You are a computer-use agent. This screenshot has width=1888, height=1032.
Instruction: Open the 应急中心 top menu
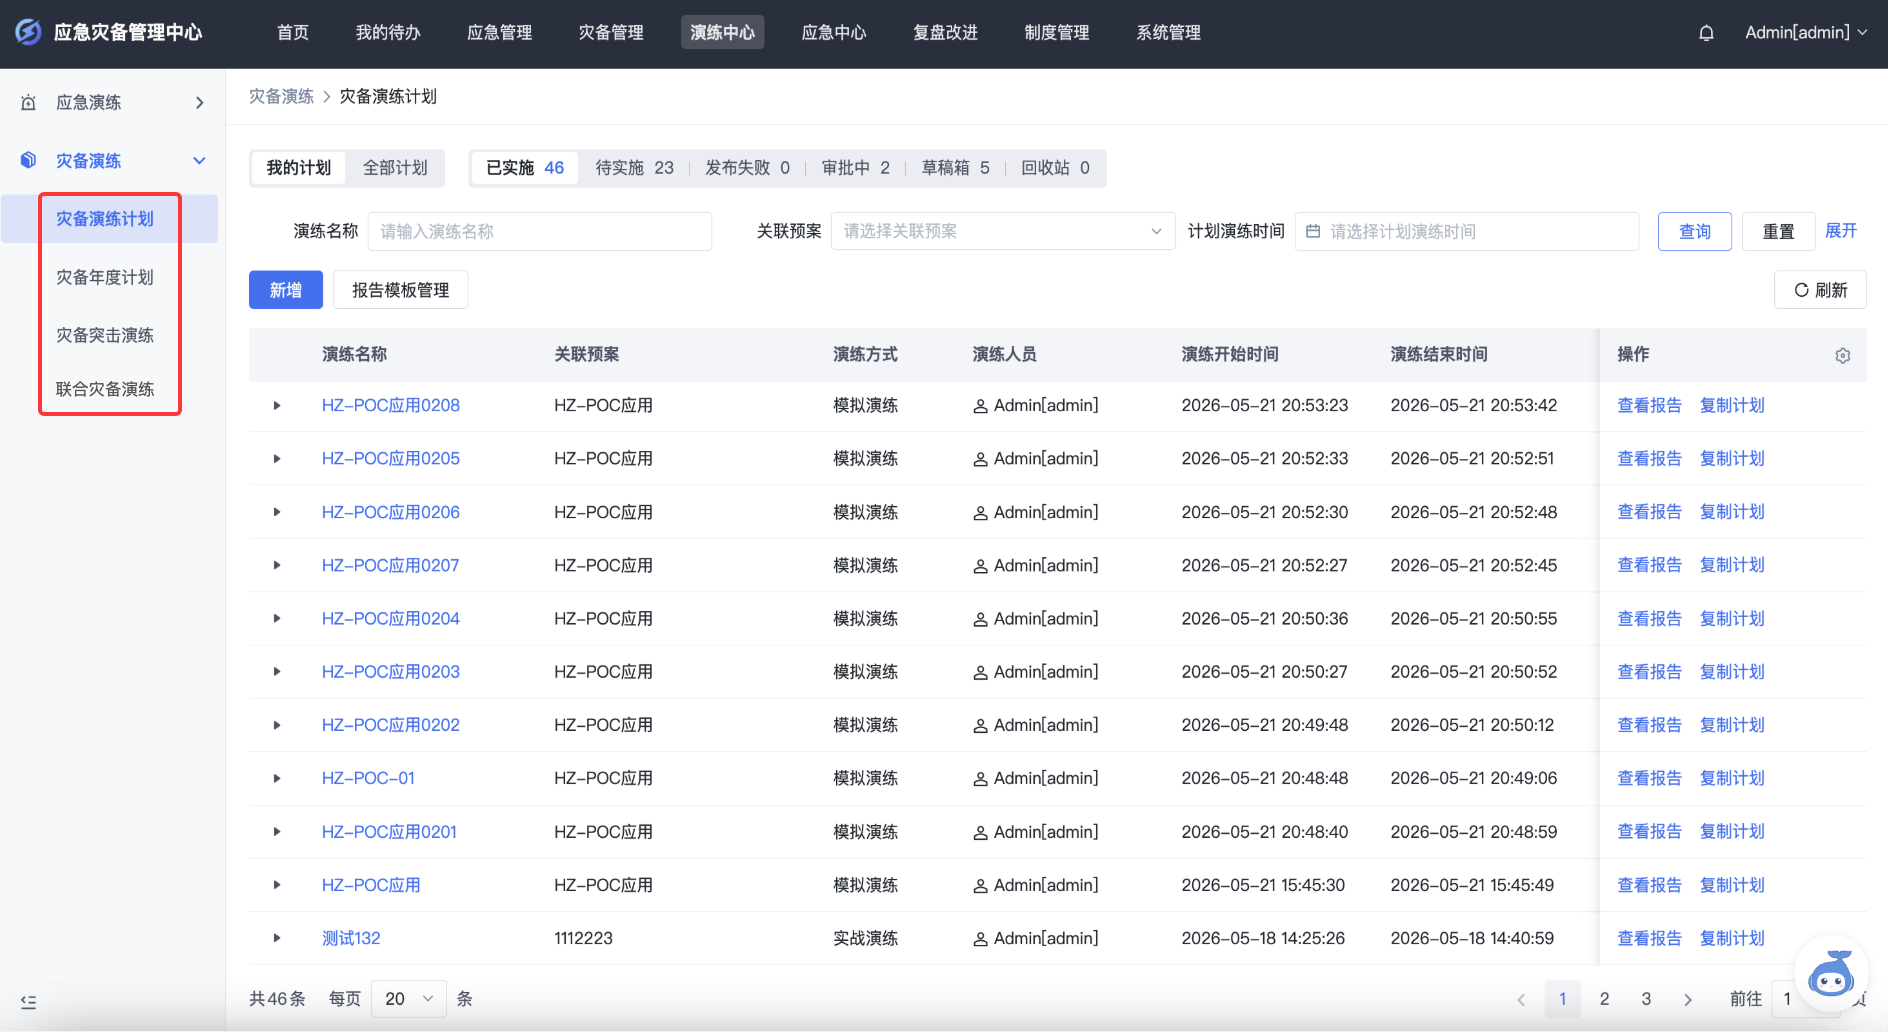[834, 33]
